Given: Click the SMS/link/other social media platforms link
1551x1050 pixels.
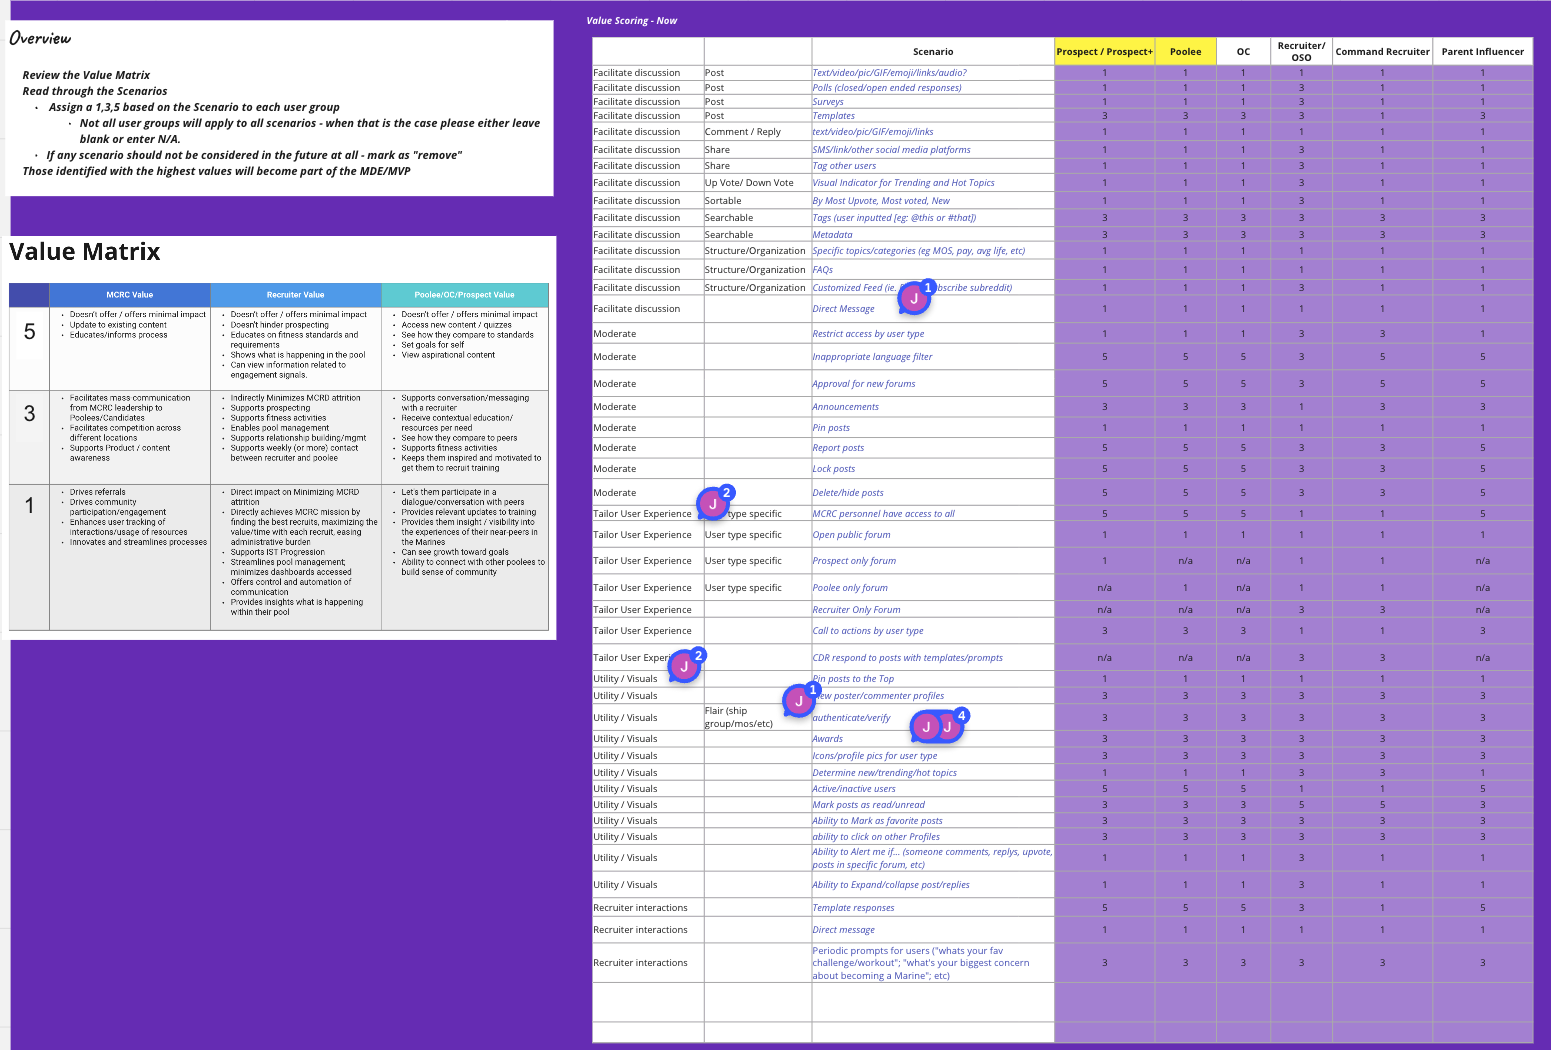Looking at the screenshot, I should pyautogui.click(x=891, y=150).
